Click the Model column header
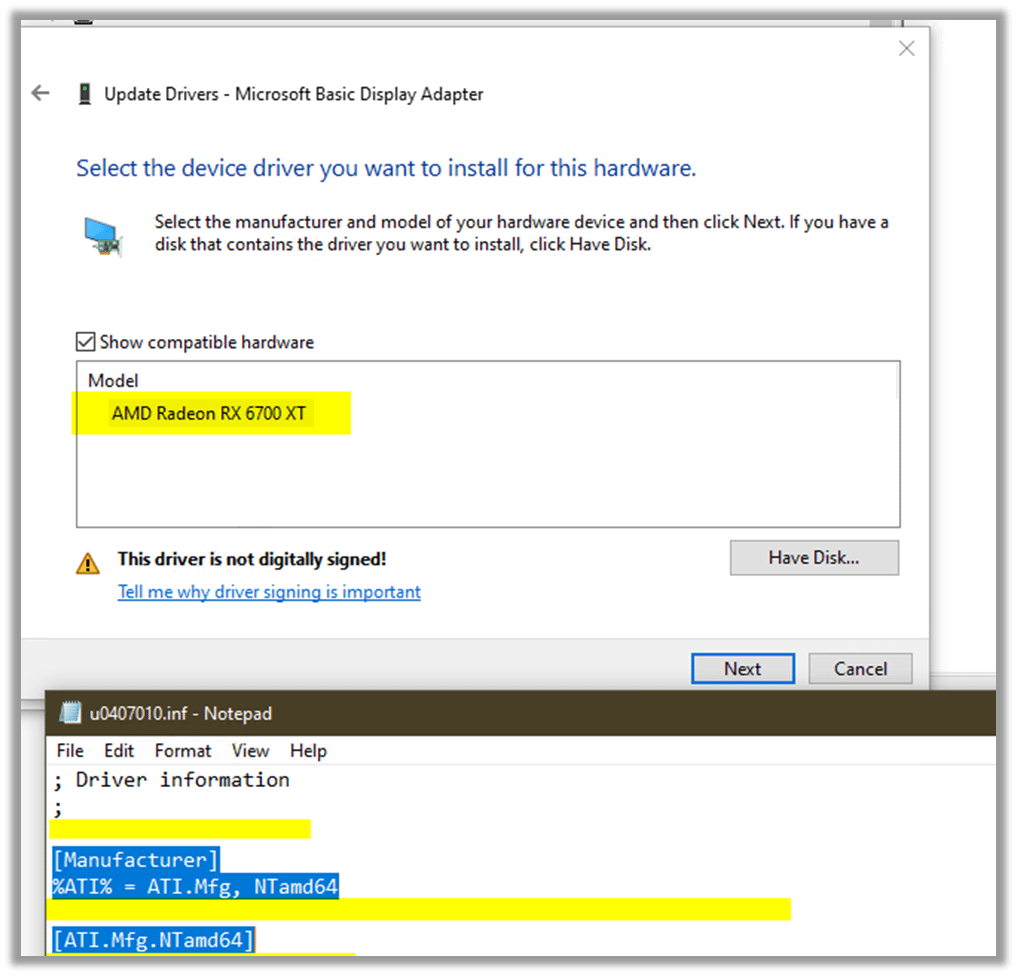1017x976 pixels. pos(113,381)
